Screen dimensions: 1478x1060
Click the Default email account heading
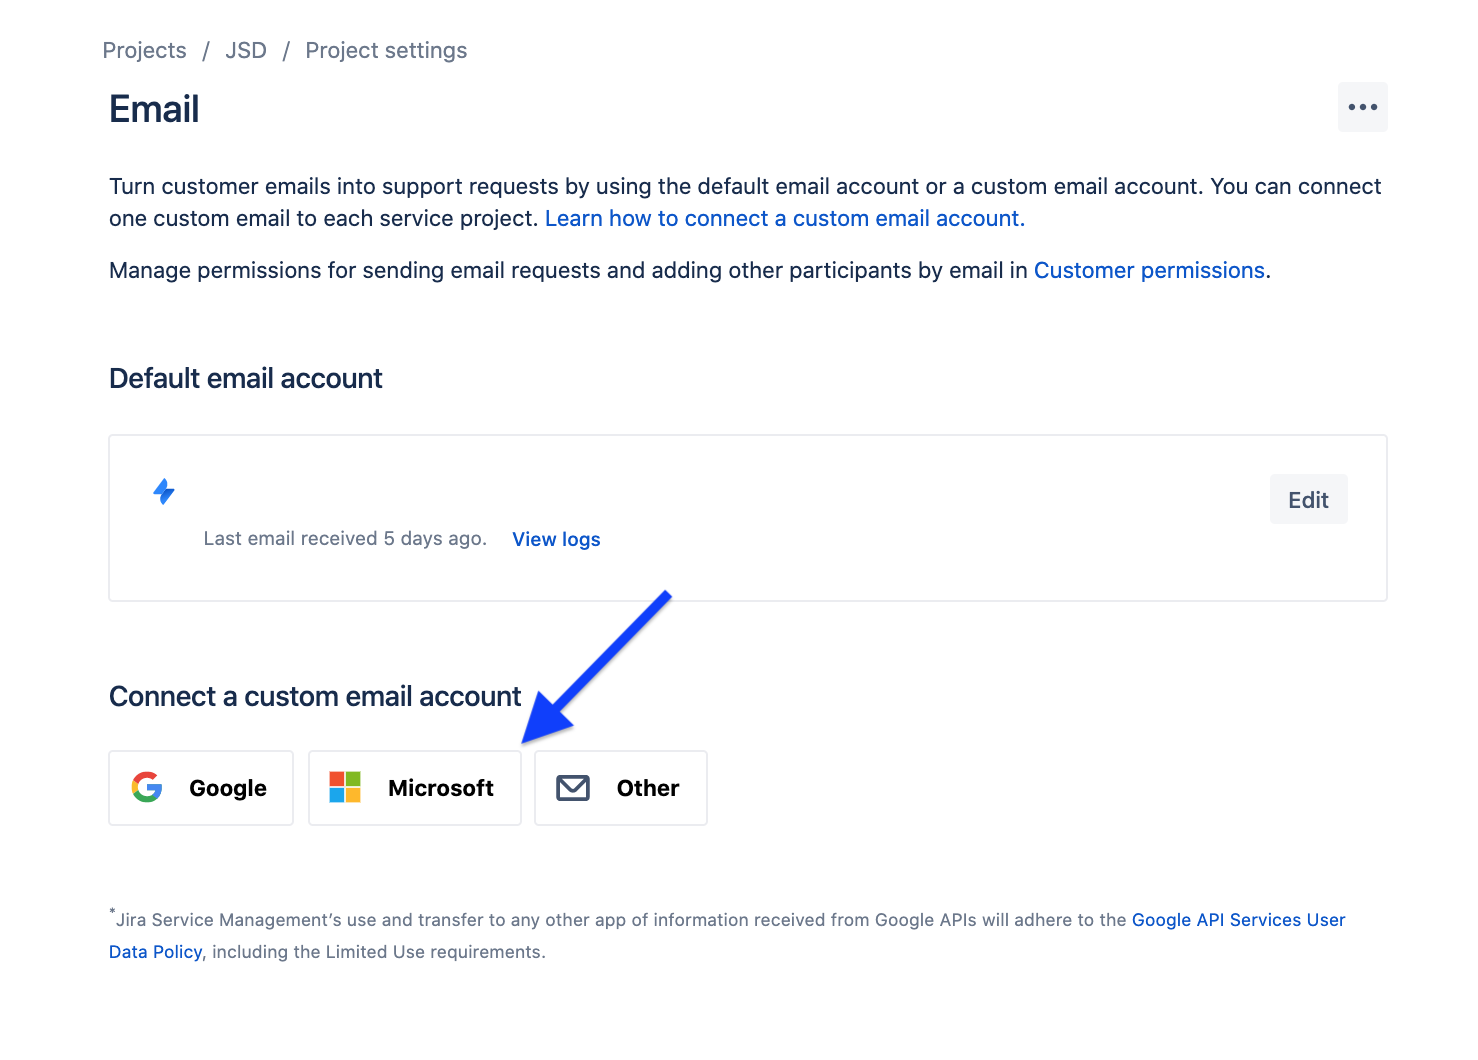pyautogui.click(x=245, y=378)
